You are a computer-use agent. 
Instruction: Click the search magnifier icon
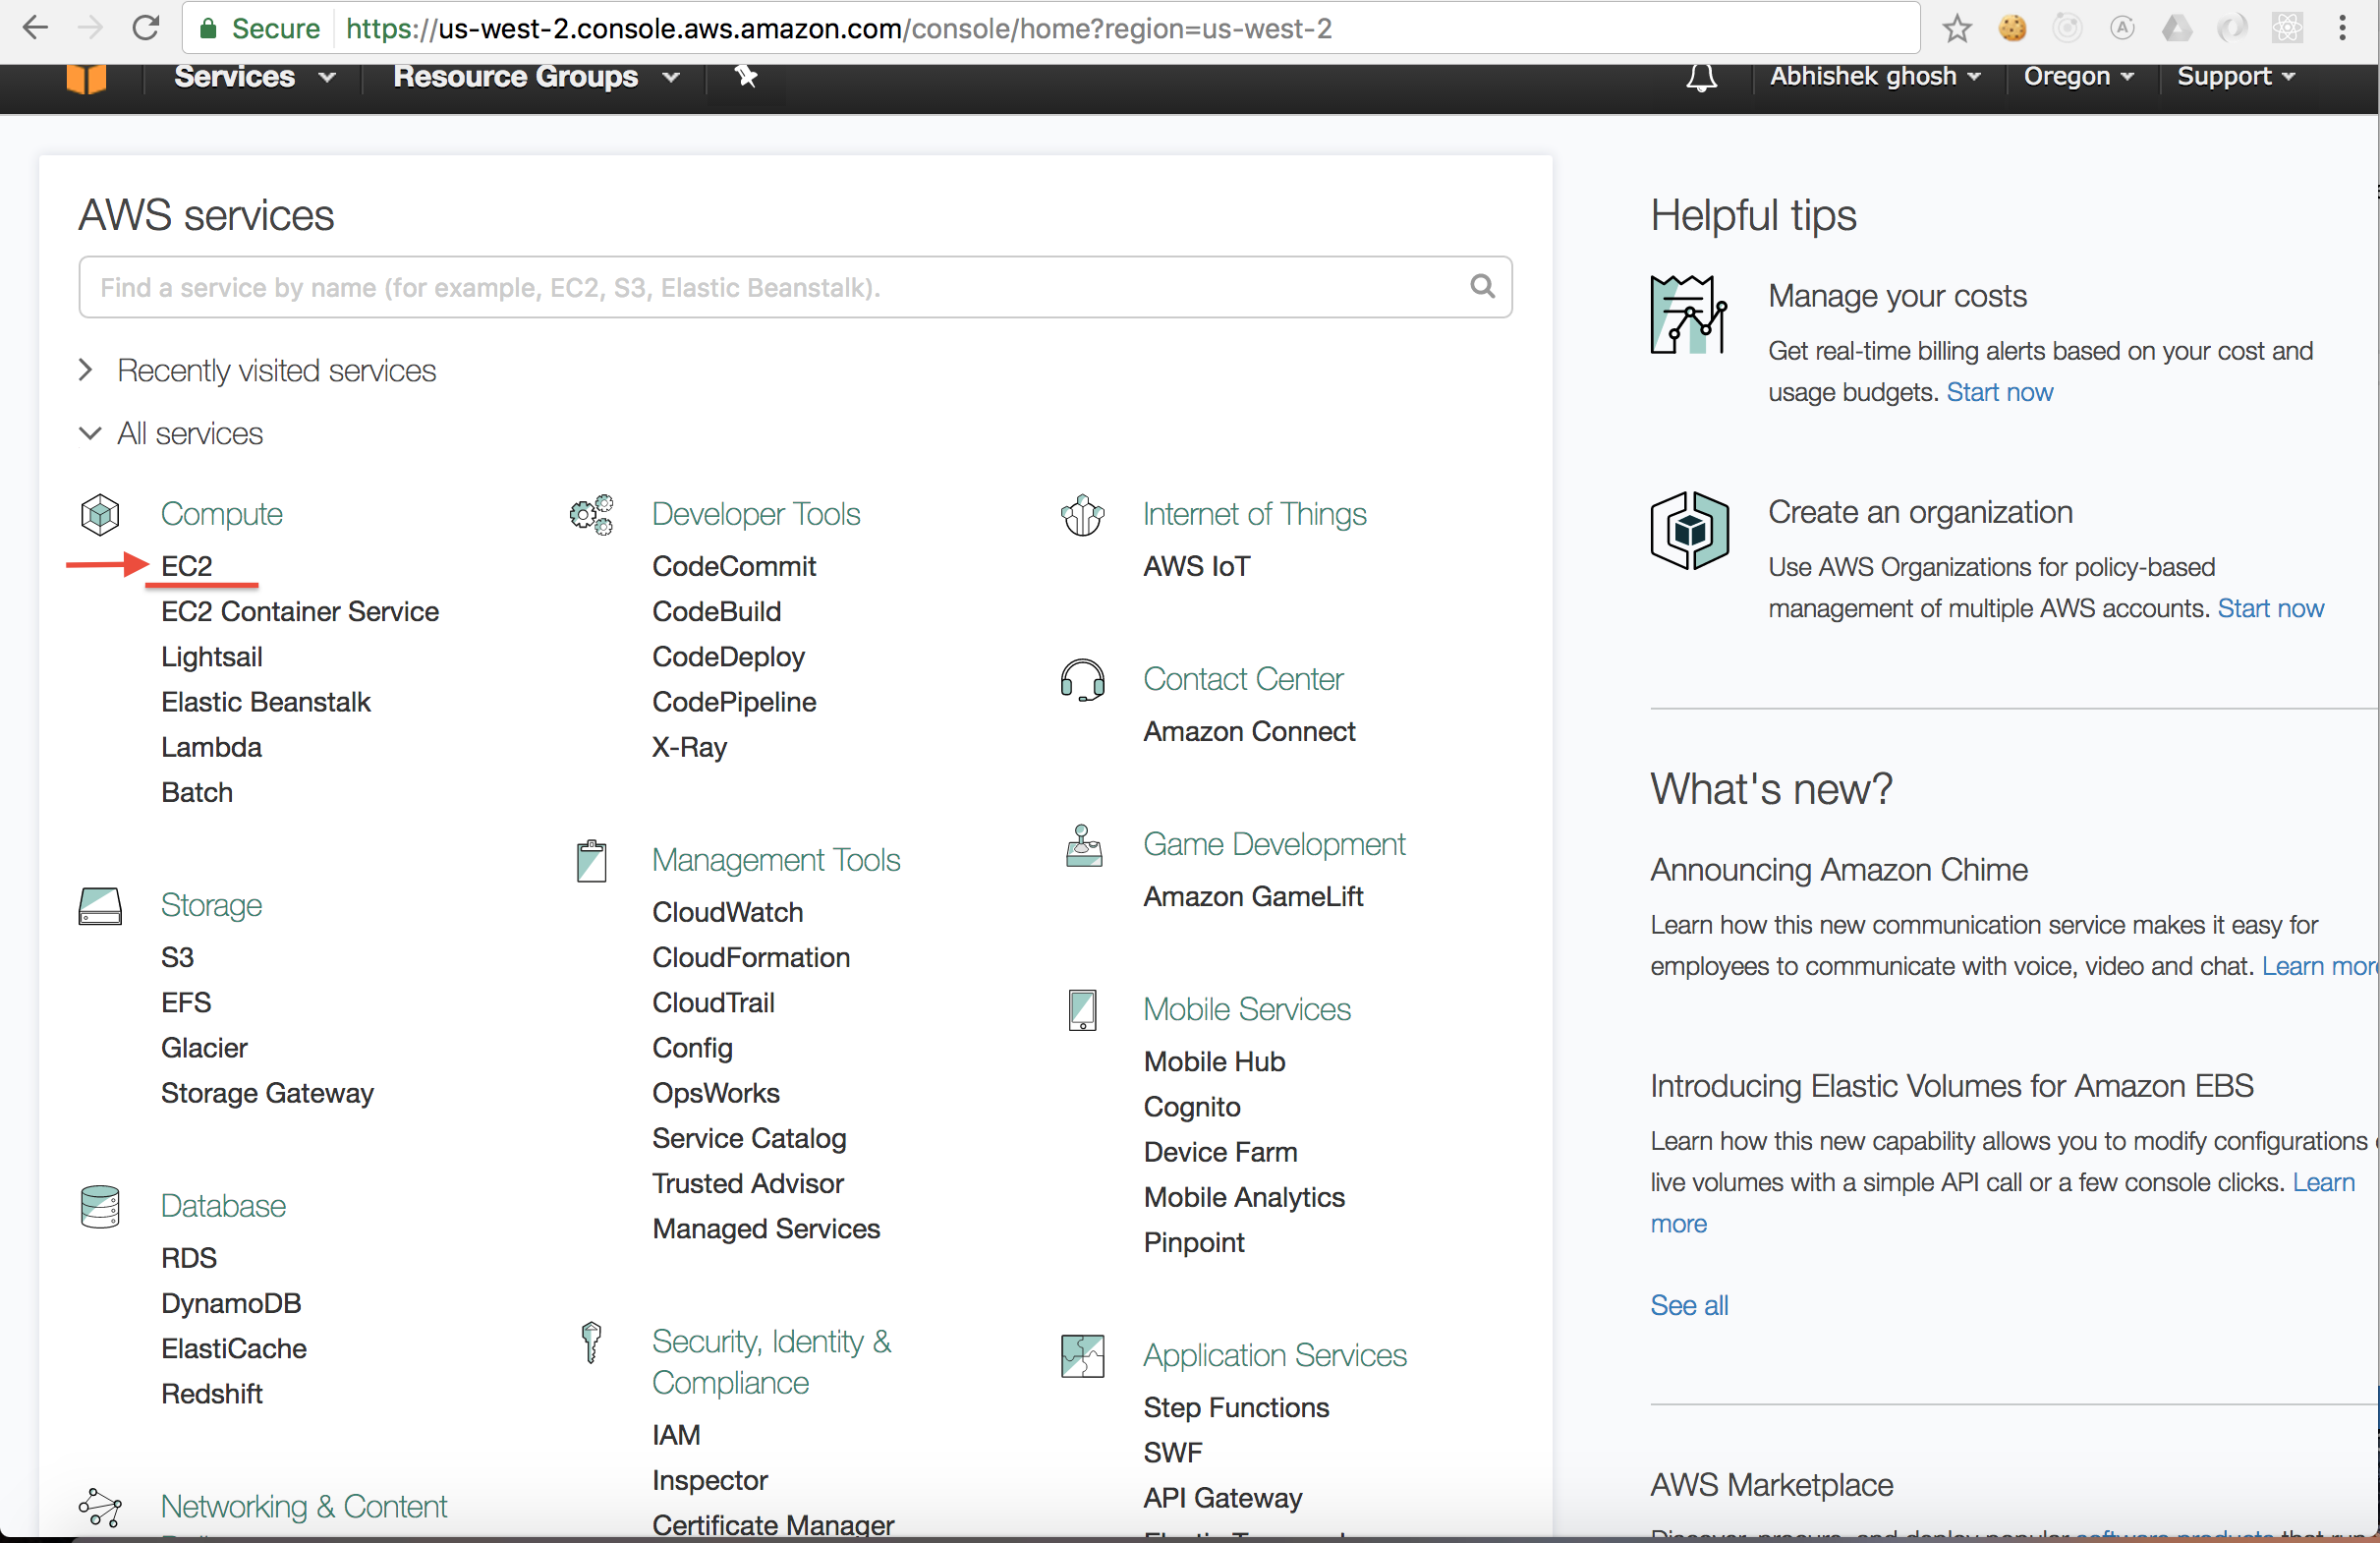1482,287
